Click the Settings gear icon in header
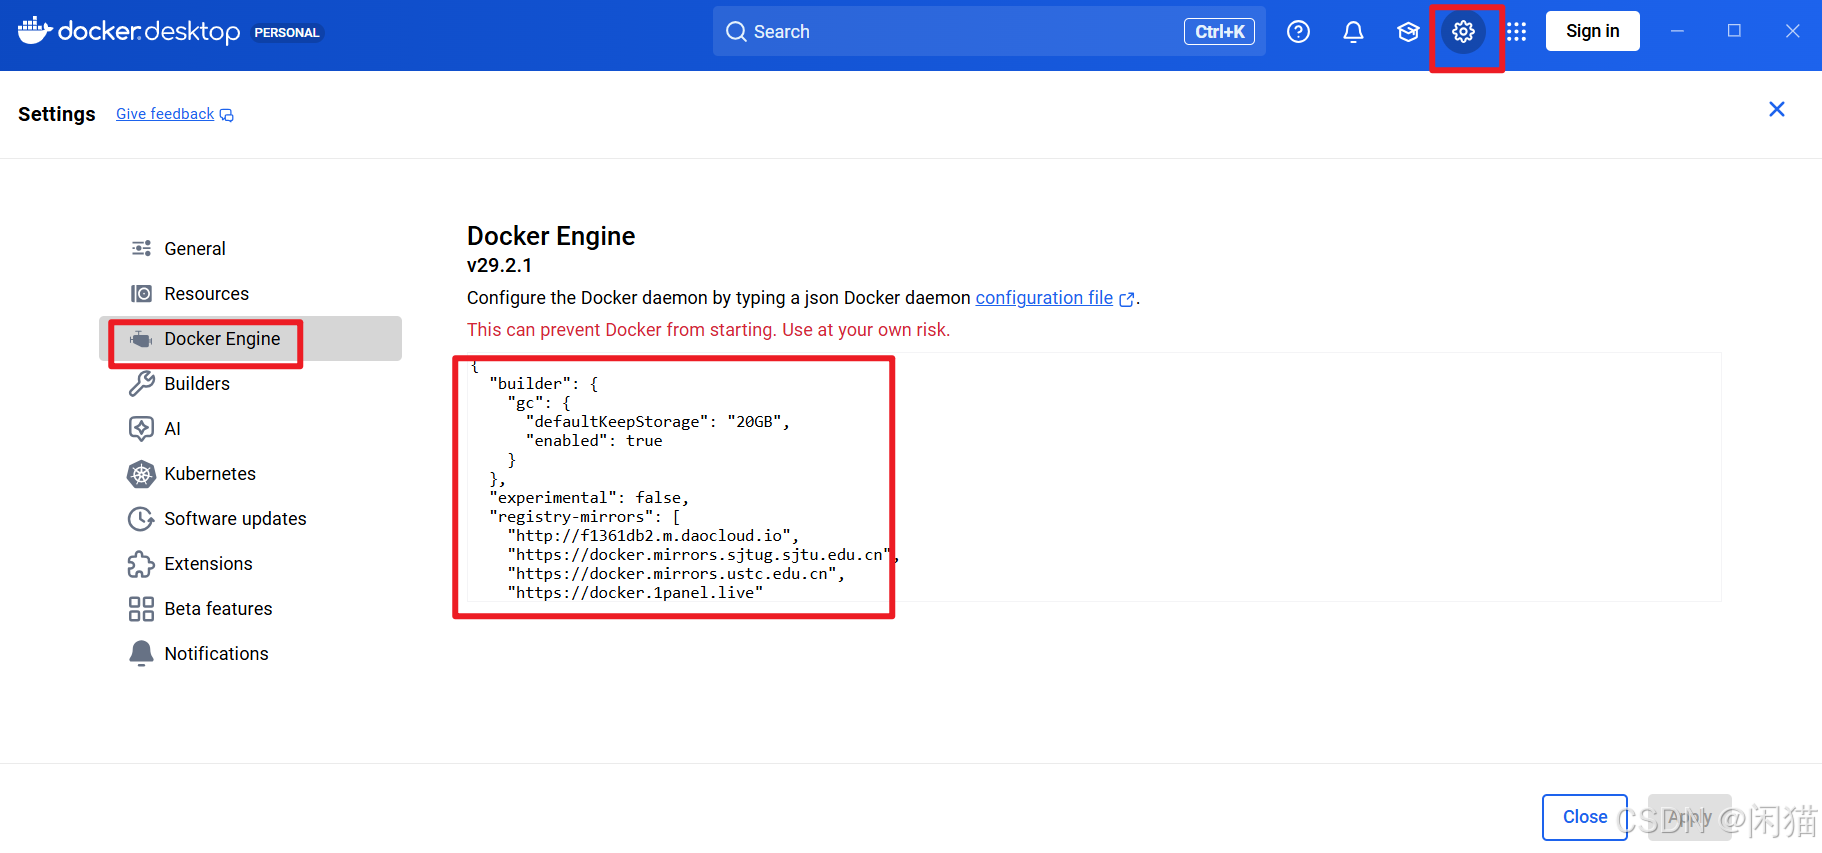 (1463, 32)
